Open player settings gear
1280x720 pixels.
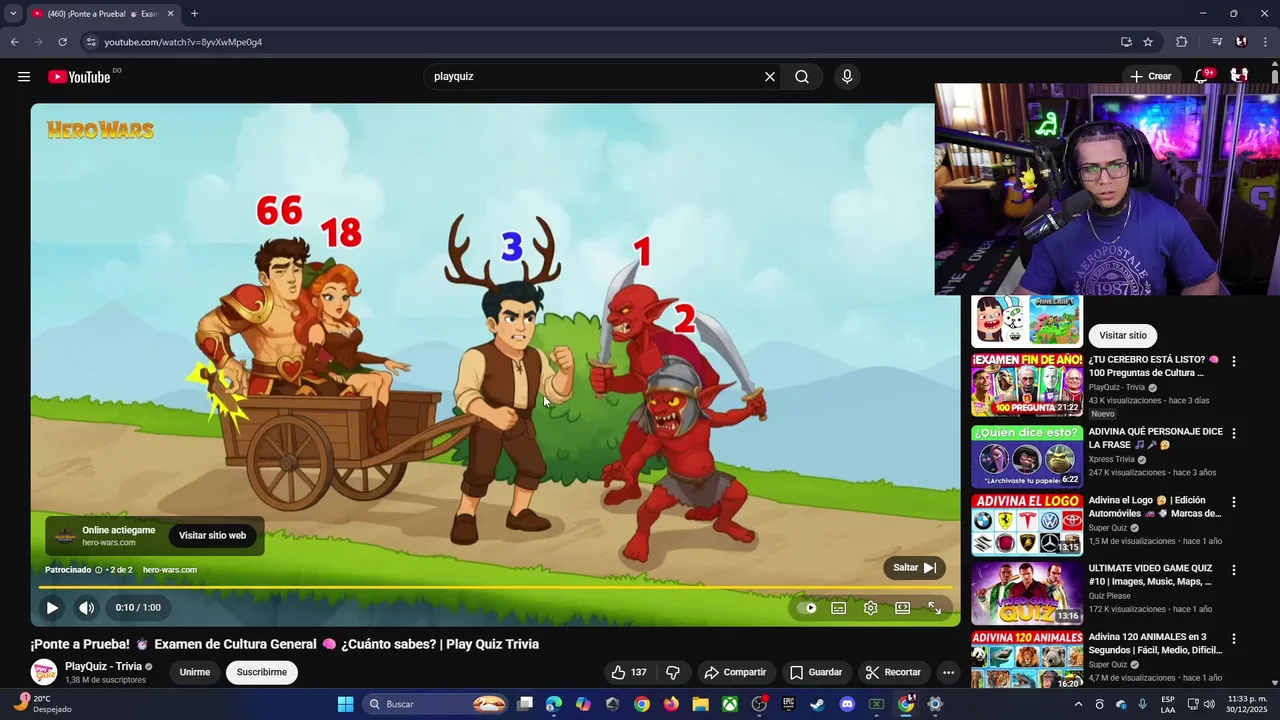click(871, 608)
